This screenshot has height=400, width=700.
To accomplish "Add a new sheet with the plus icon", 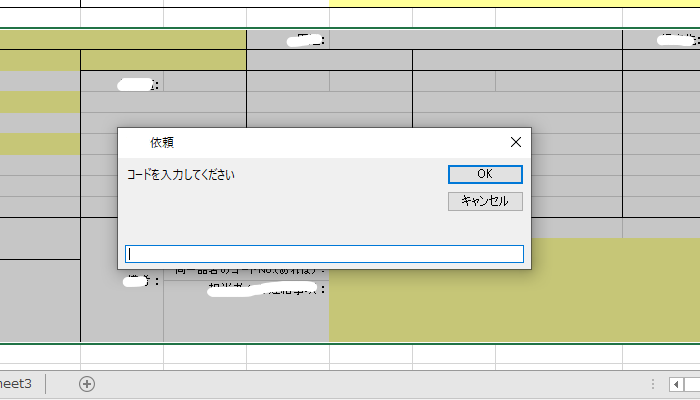I will [87, 384].
